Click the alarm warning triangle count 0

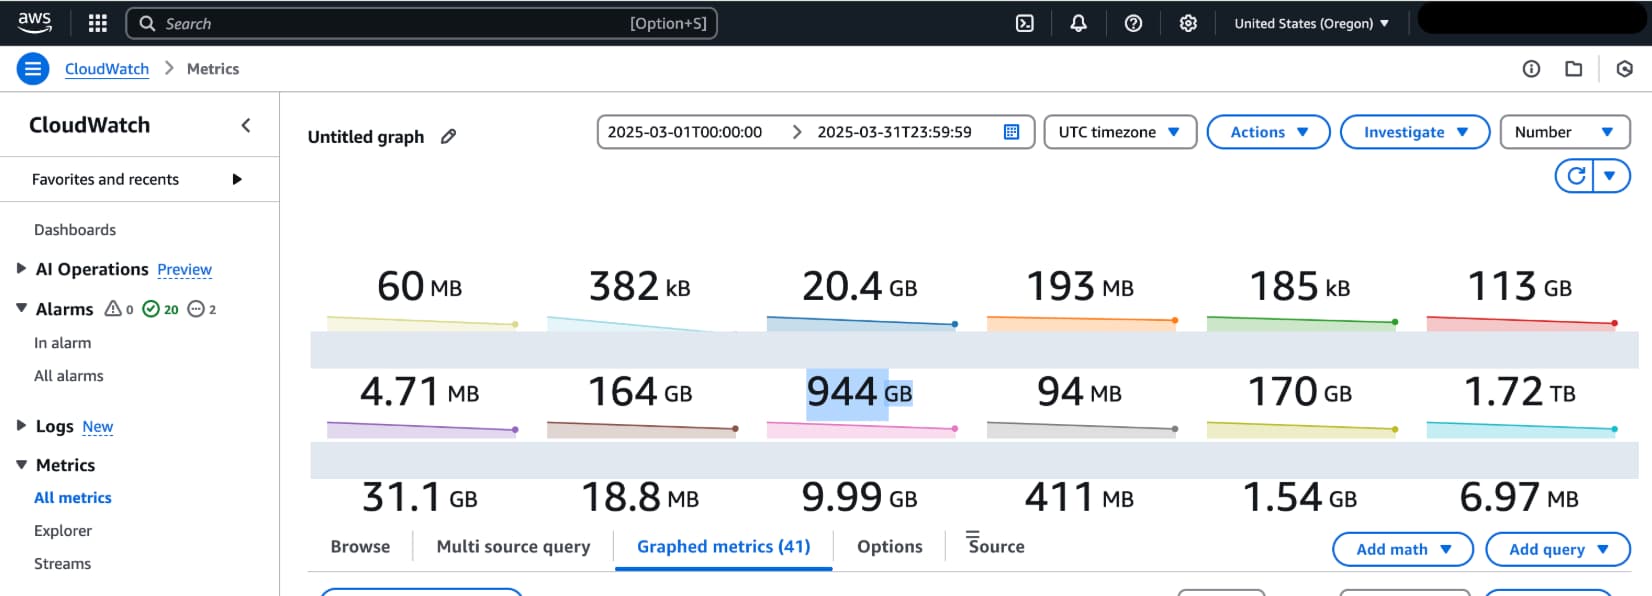(119, 309)
